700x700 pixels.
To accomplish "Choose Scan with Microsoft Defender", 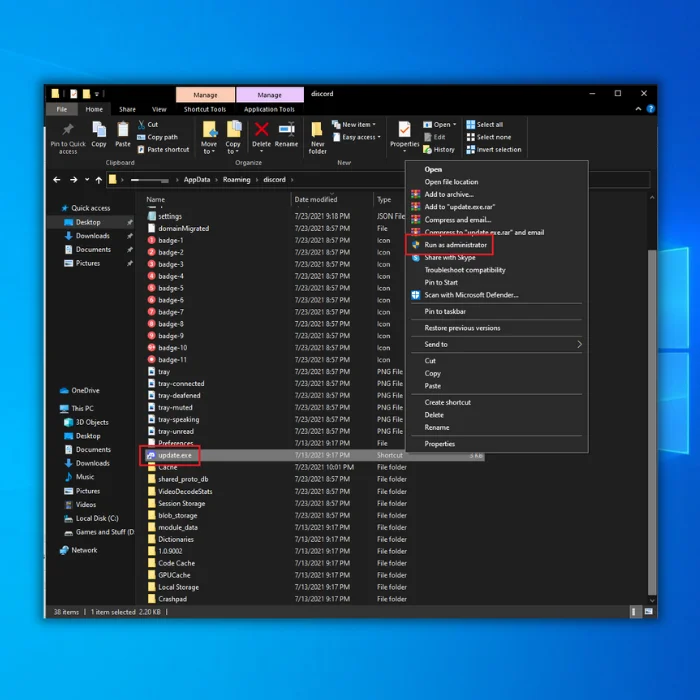I will click(471, 295).
